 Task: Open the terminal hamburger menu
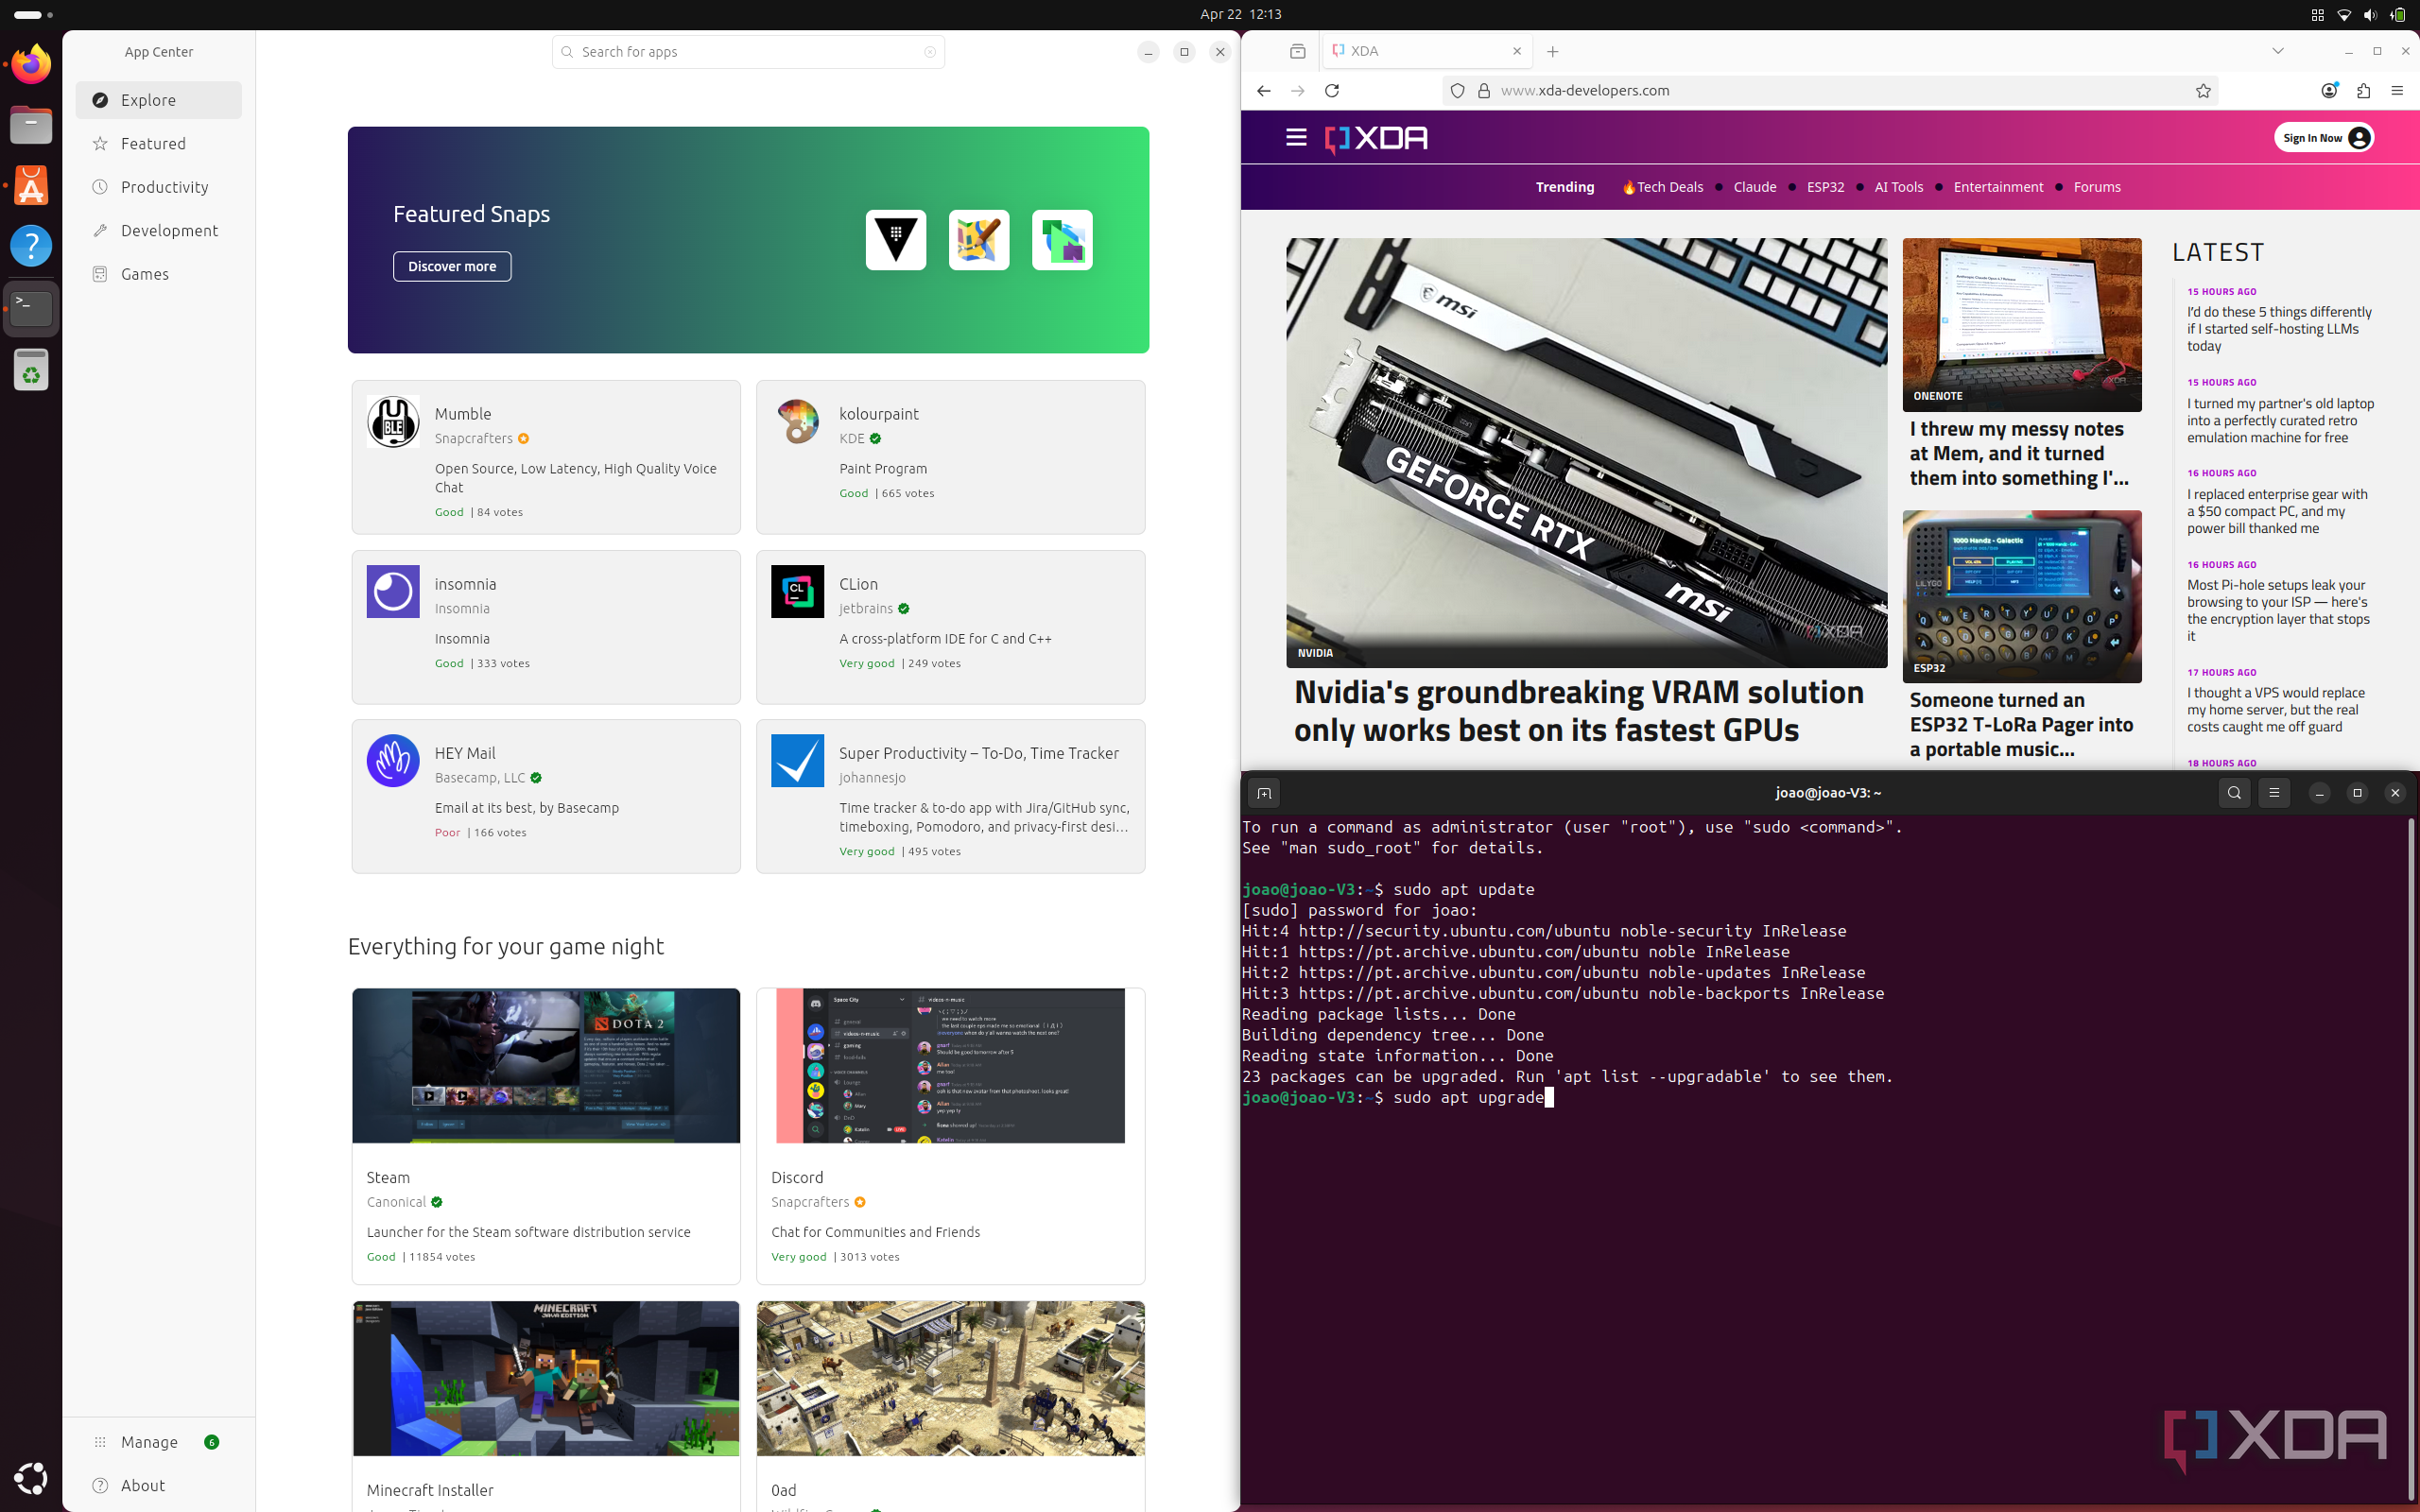pyautogui.click(x=2274, y=793)
